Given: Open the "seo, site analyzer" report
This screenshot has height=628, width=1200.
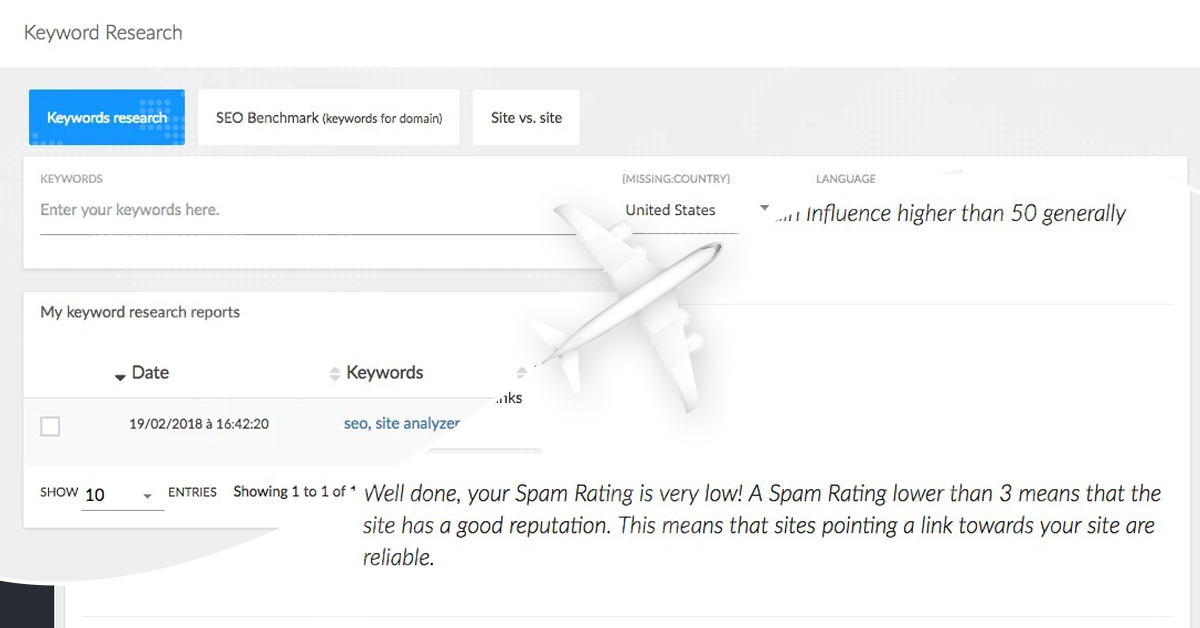Looking at the screenshot, I should coord(402,423).
